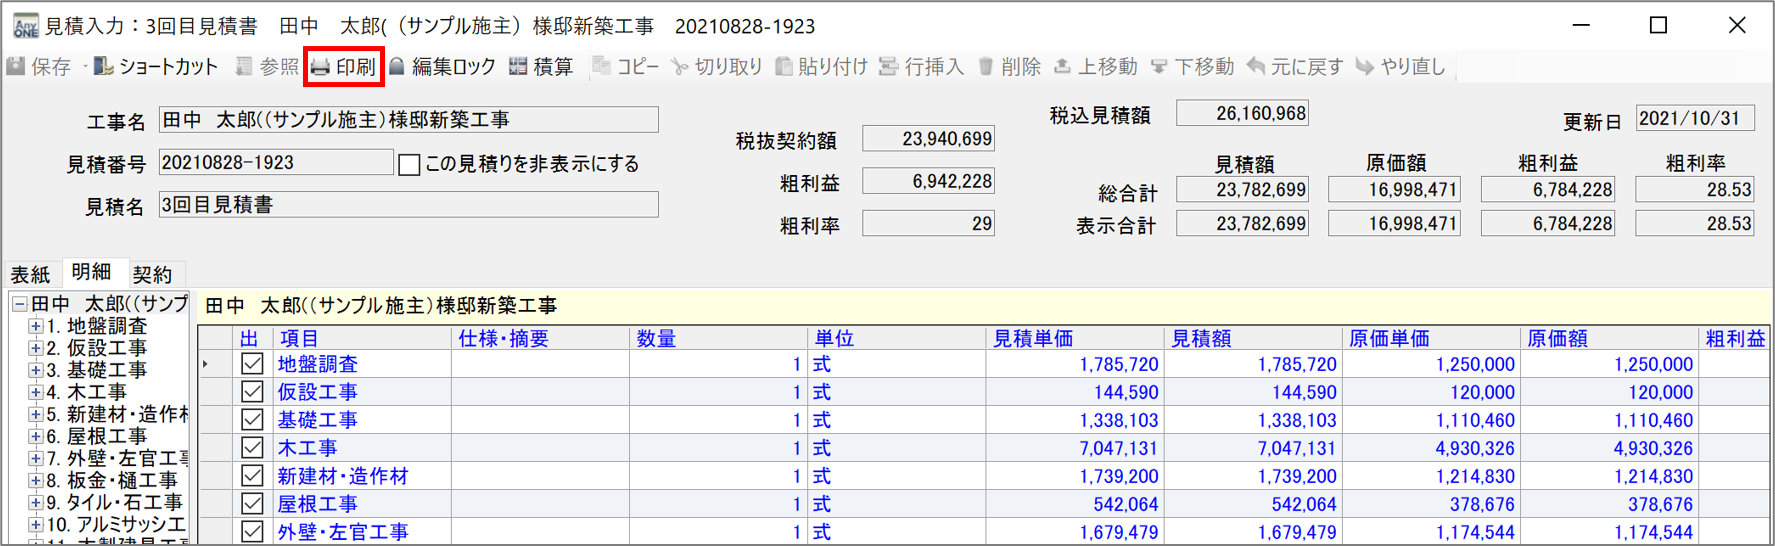The height and width of the screenshot is (546, 1775).
Task: Uncheck the 地盤調査 row output checkbox
Action: [252, 365]
